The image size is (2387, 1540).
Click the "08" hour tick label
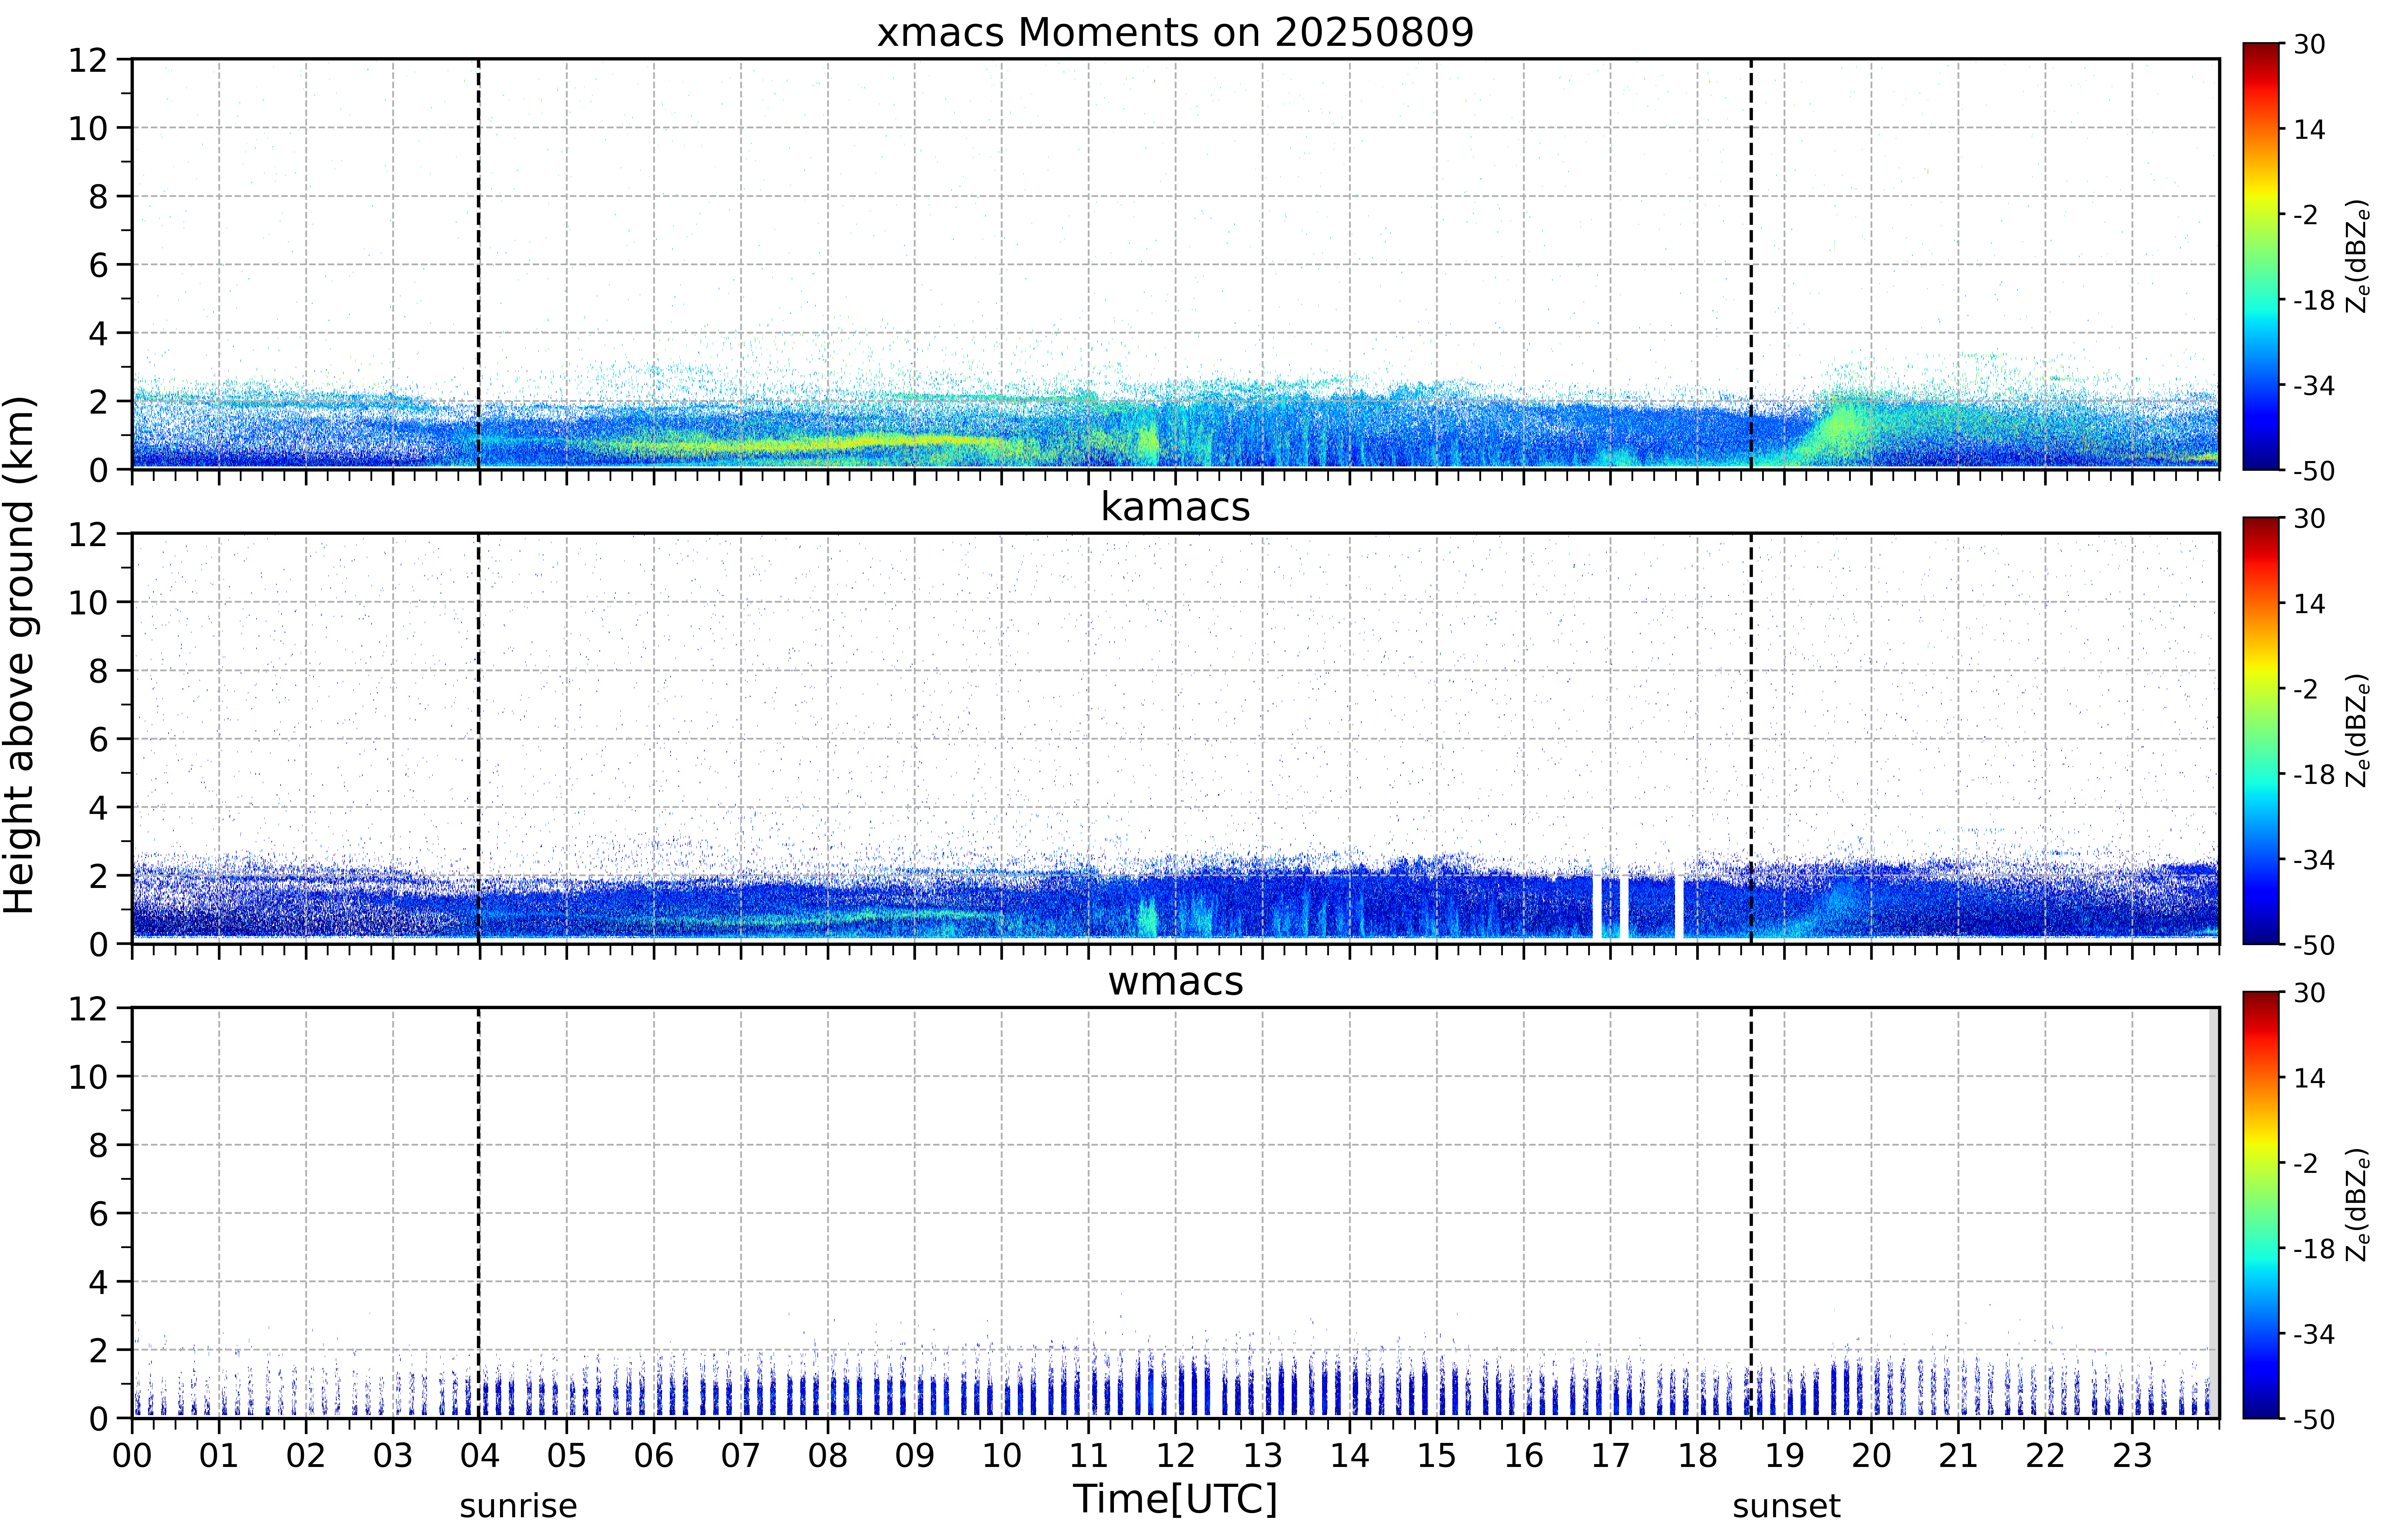(828, 1456)
